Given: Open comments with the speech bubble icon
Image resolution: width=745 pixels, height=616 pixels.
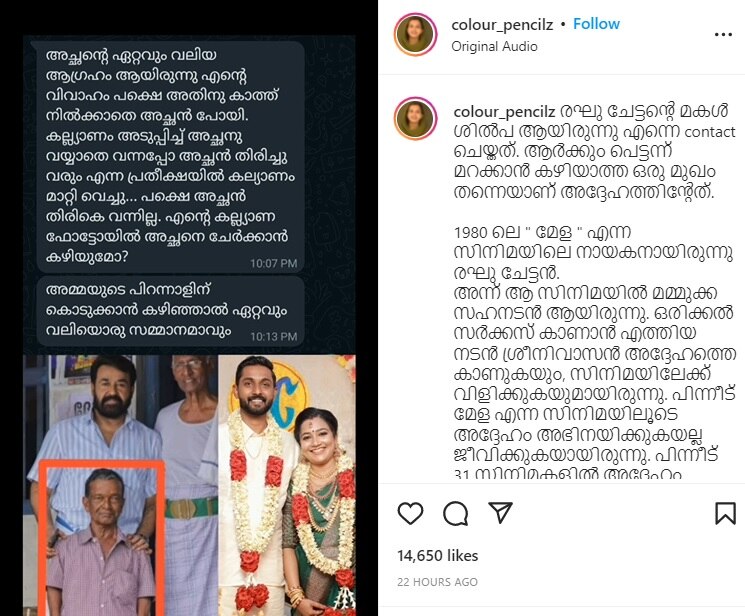Looking at the screenshot, I should click(455, 513).
